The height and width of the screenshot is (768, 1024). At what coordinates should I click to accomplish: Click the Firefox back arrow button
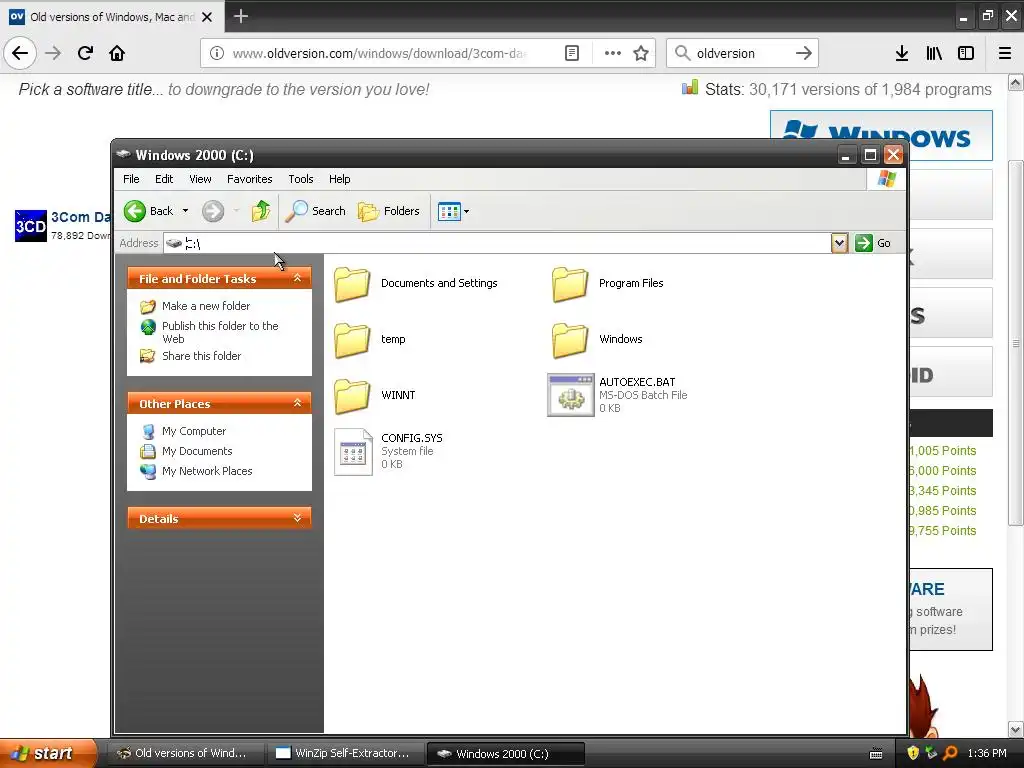coord(20,53)
